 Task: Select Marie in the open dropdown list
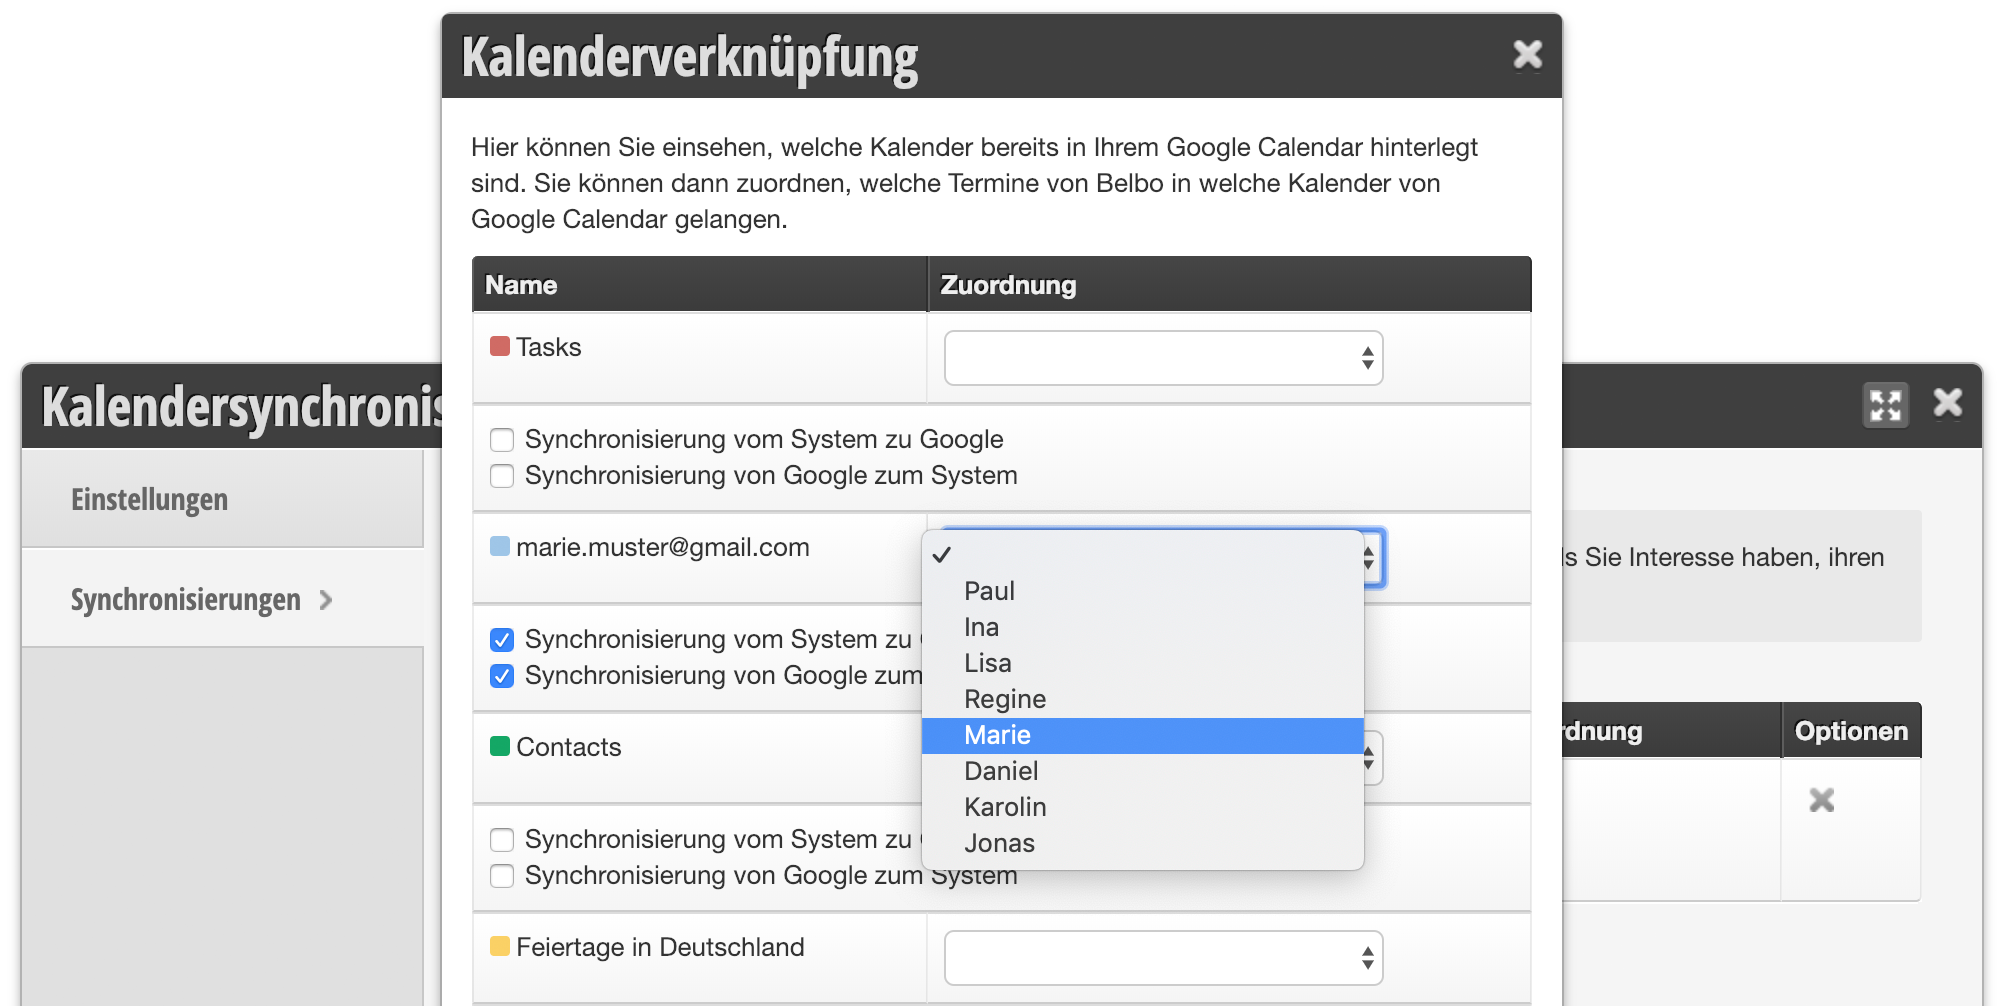[x=997, y=735]
